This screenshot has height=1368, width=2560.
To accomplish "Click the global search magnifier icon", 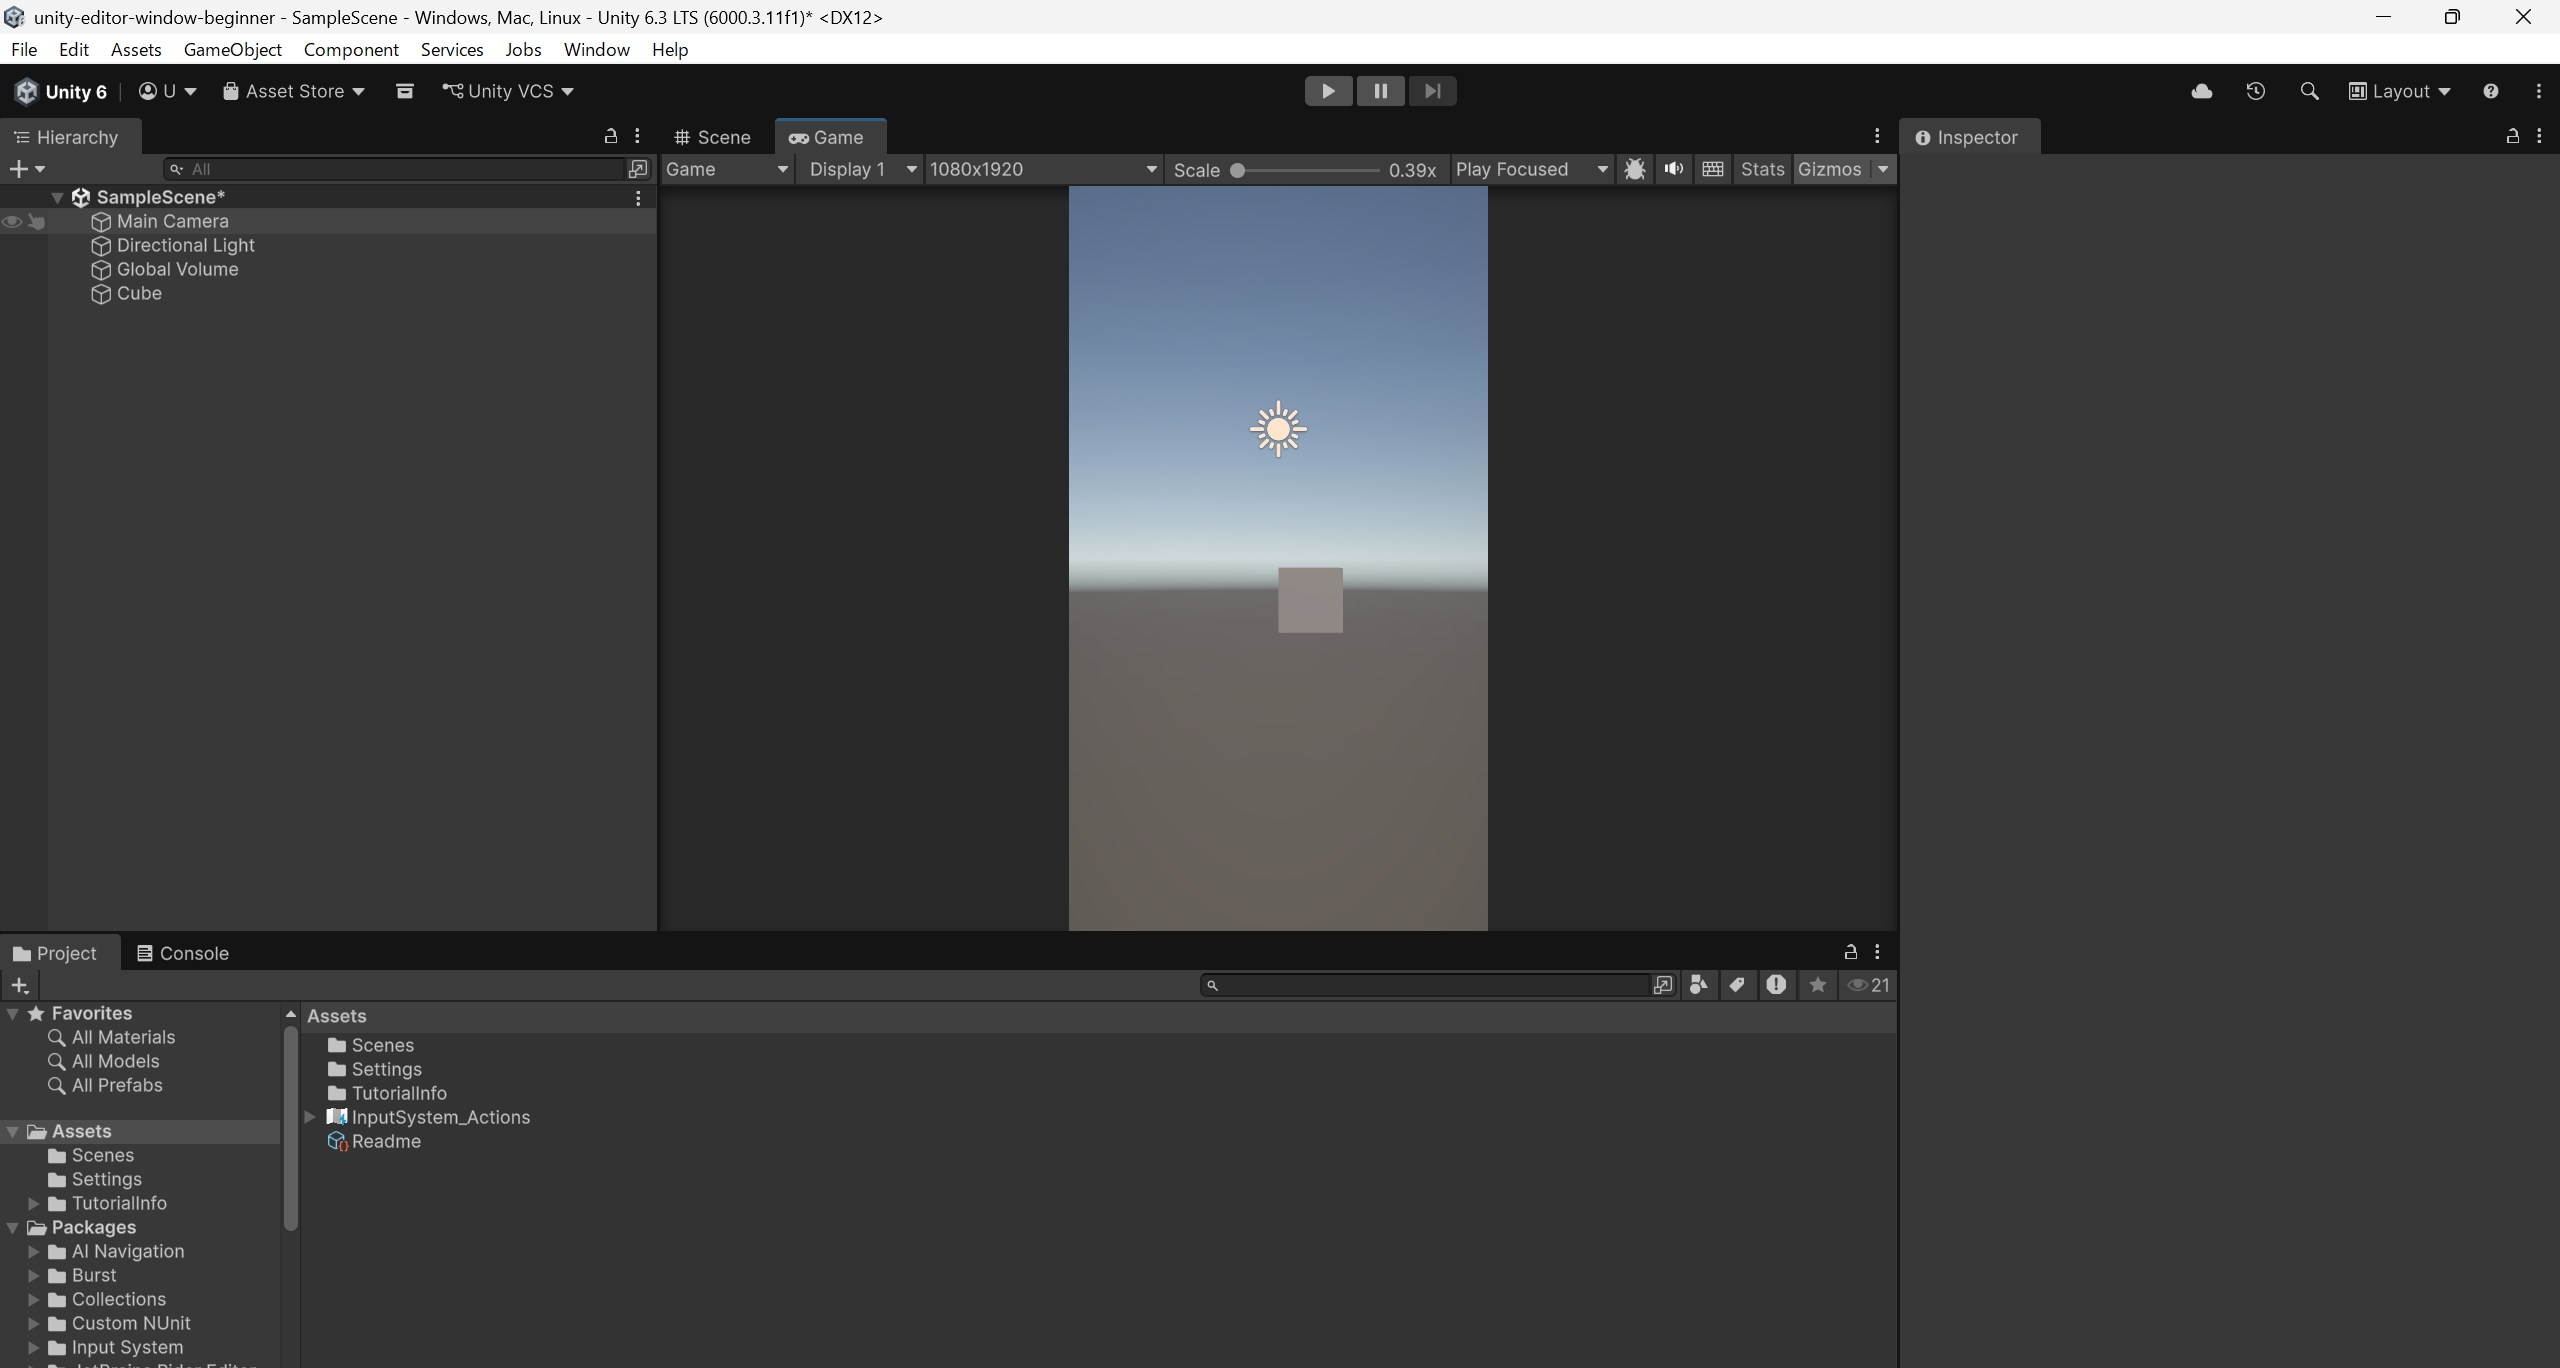I will point(2309,91).
